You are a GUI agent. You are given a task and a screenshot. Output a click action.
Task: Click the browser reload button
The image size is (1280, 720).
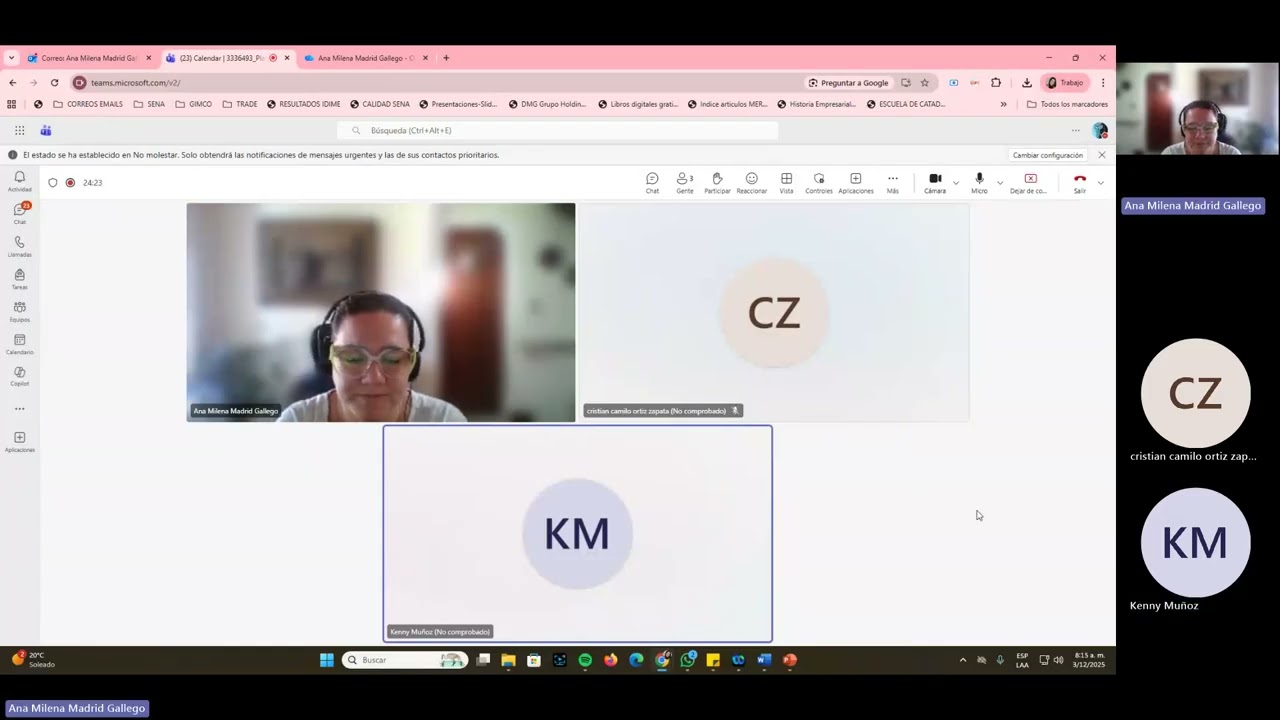pyautogui.click(x=54, y=83)
